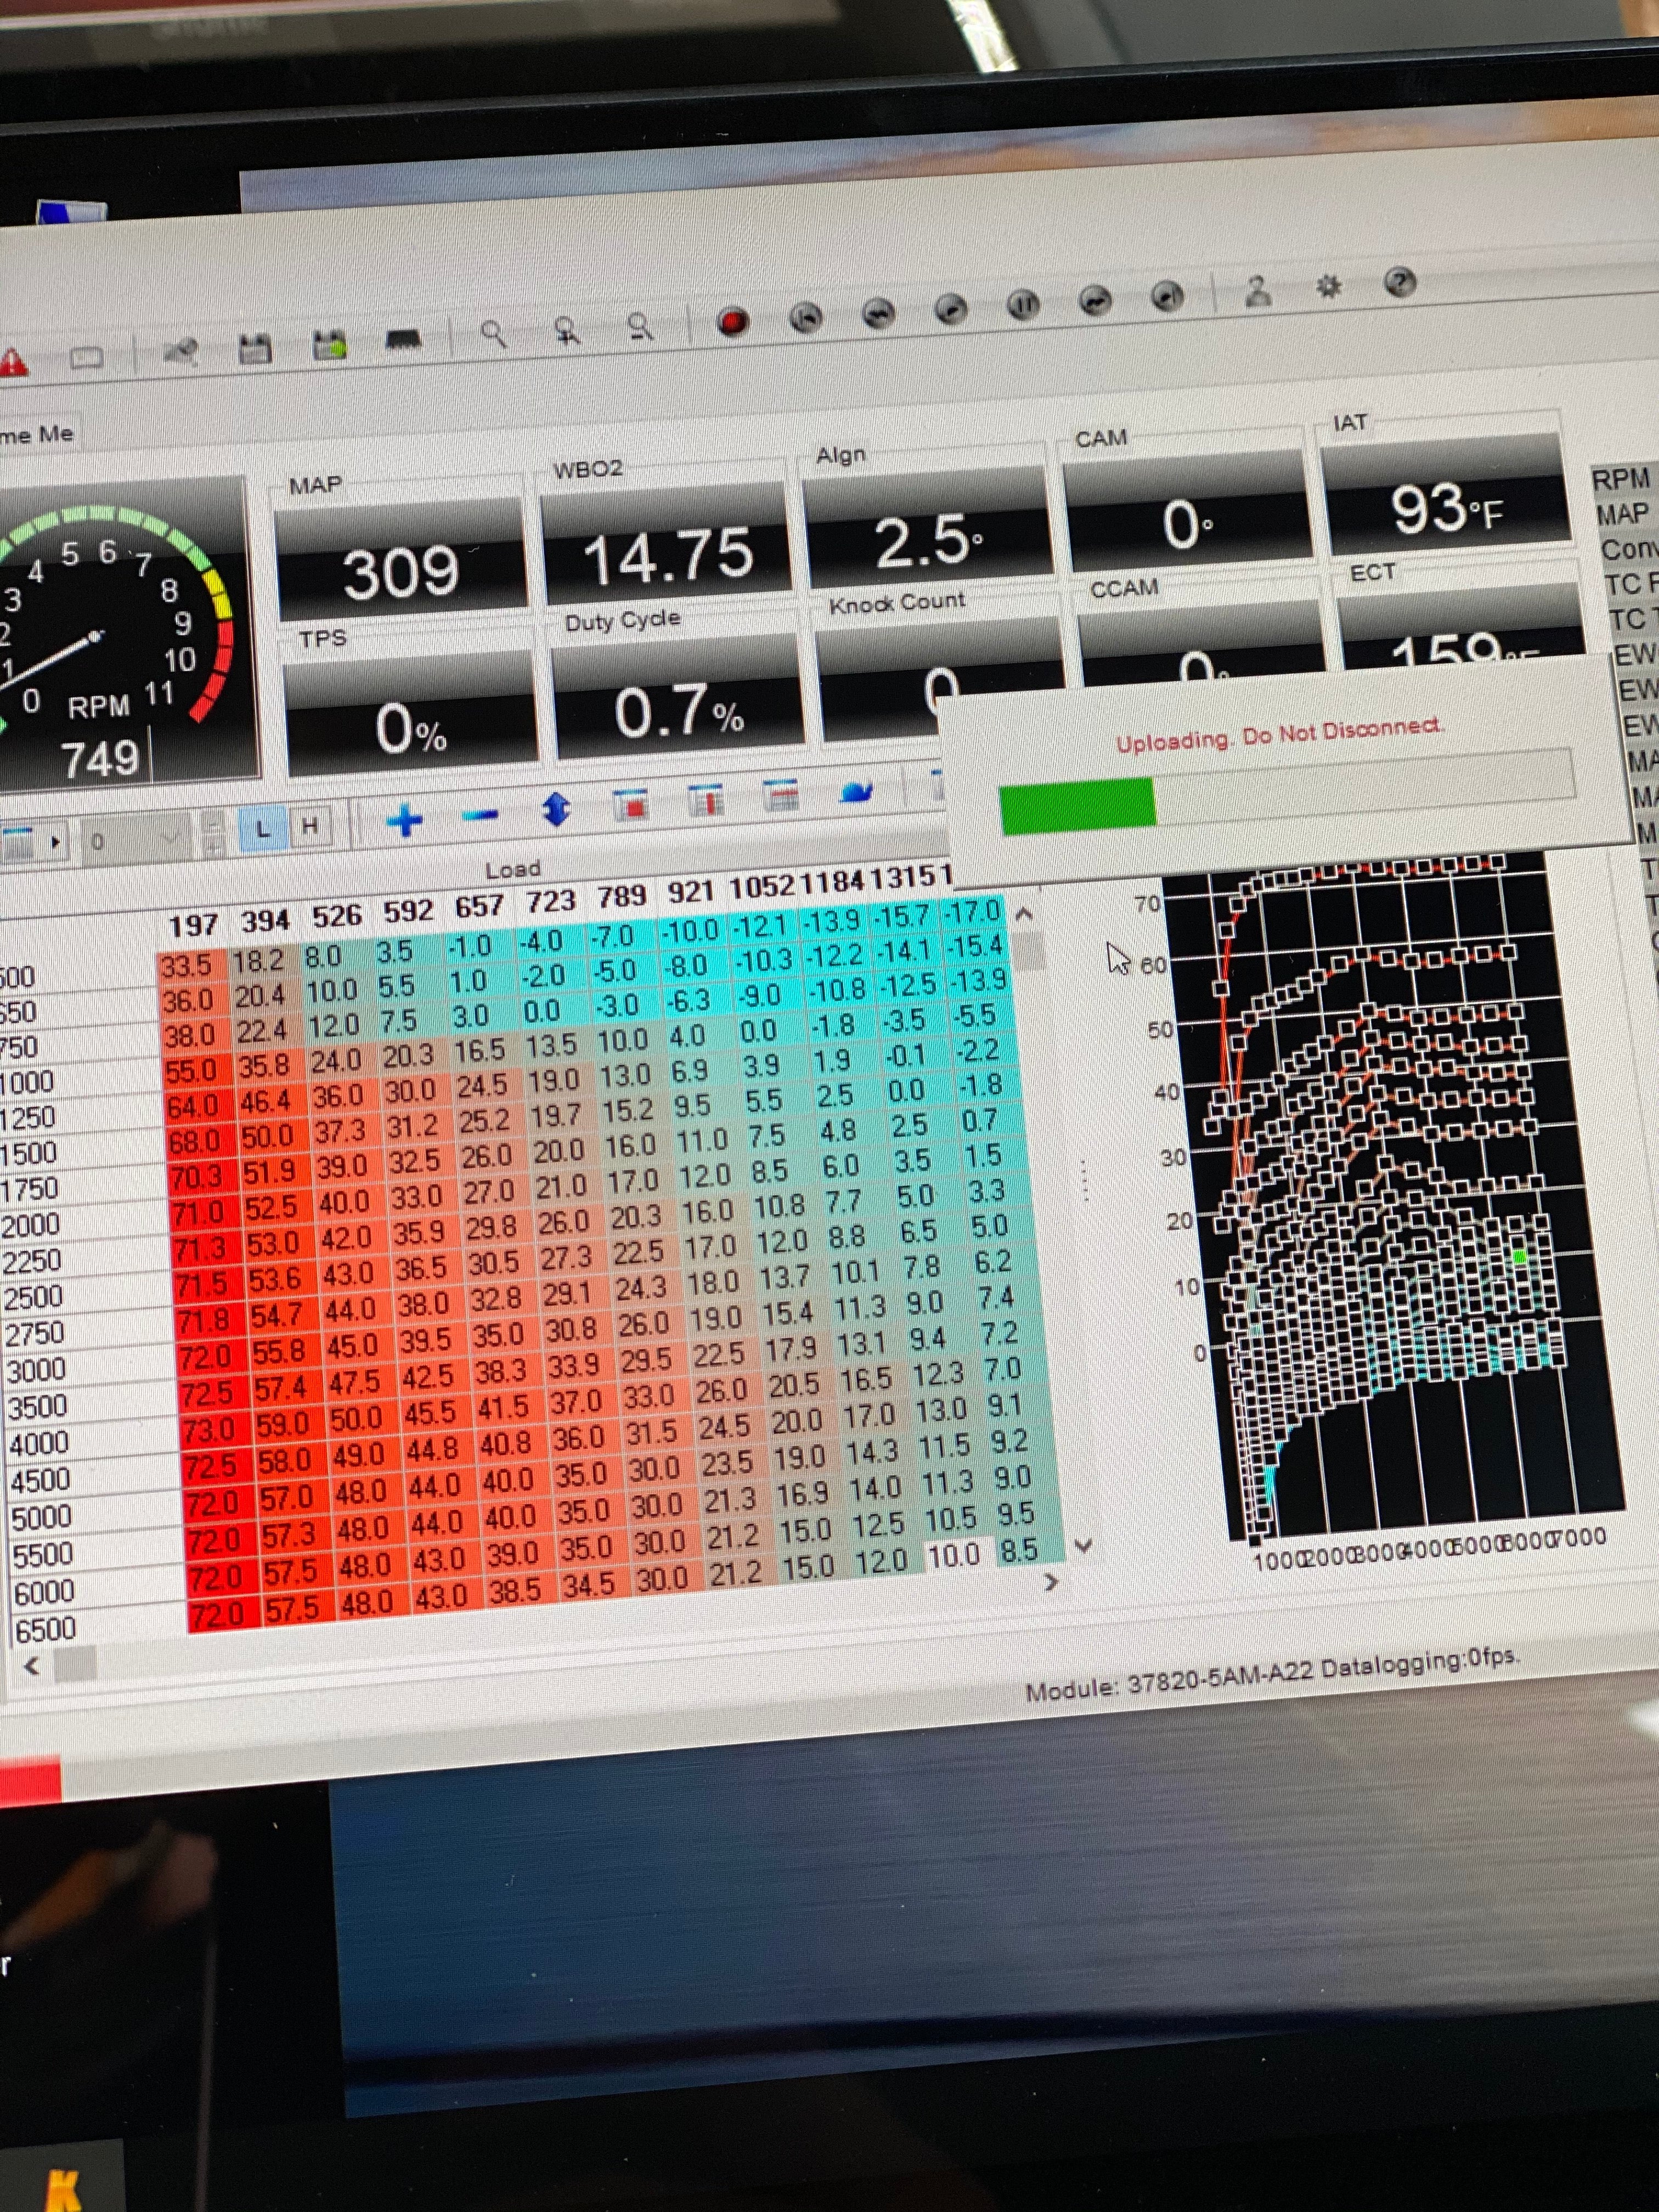The height and width of the screenshot is (2212, 1659).
Task: Select the RPM parameter in the datalog list
Action: (1625, 478)
